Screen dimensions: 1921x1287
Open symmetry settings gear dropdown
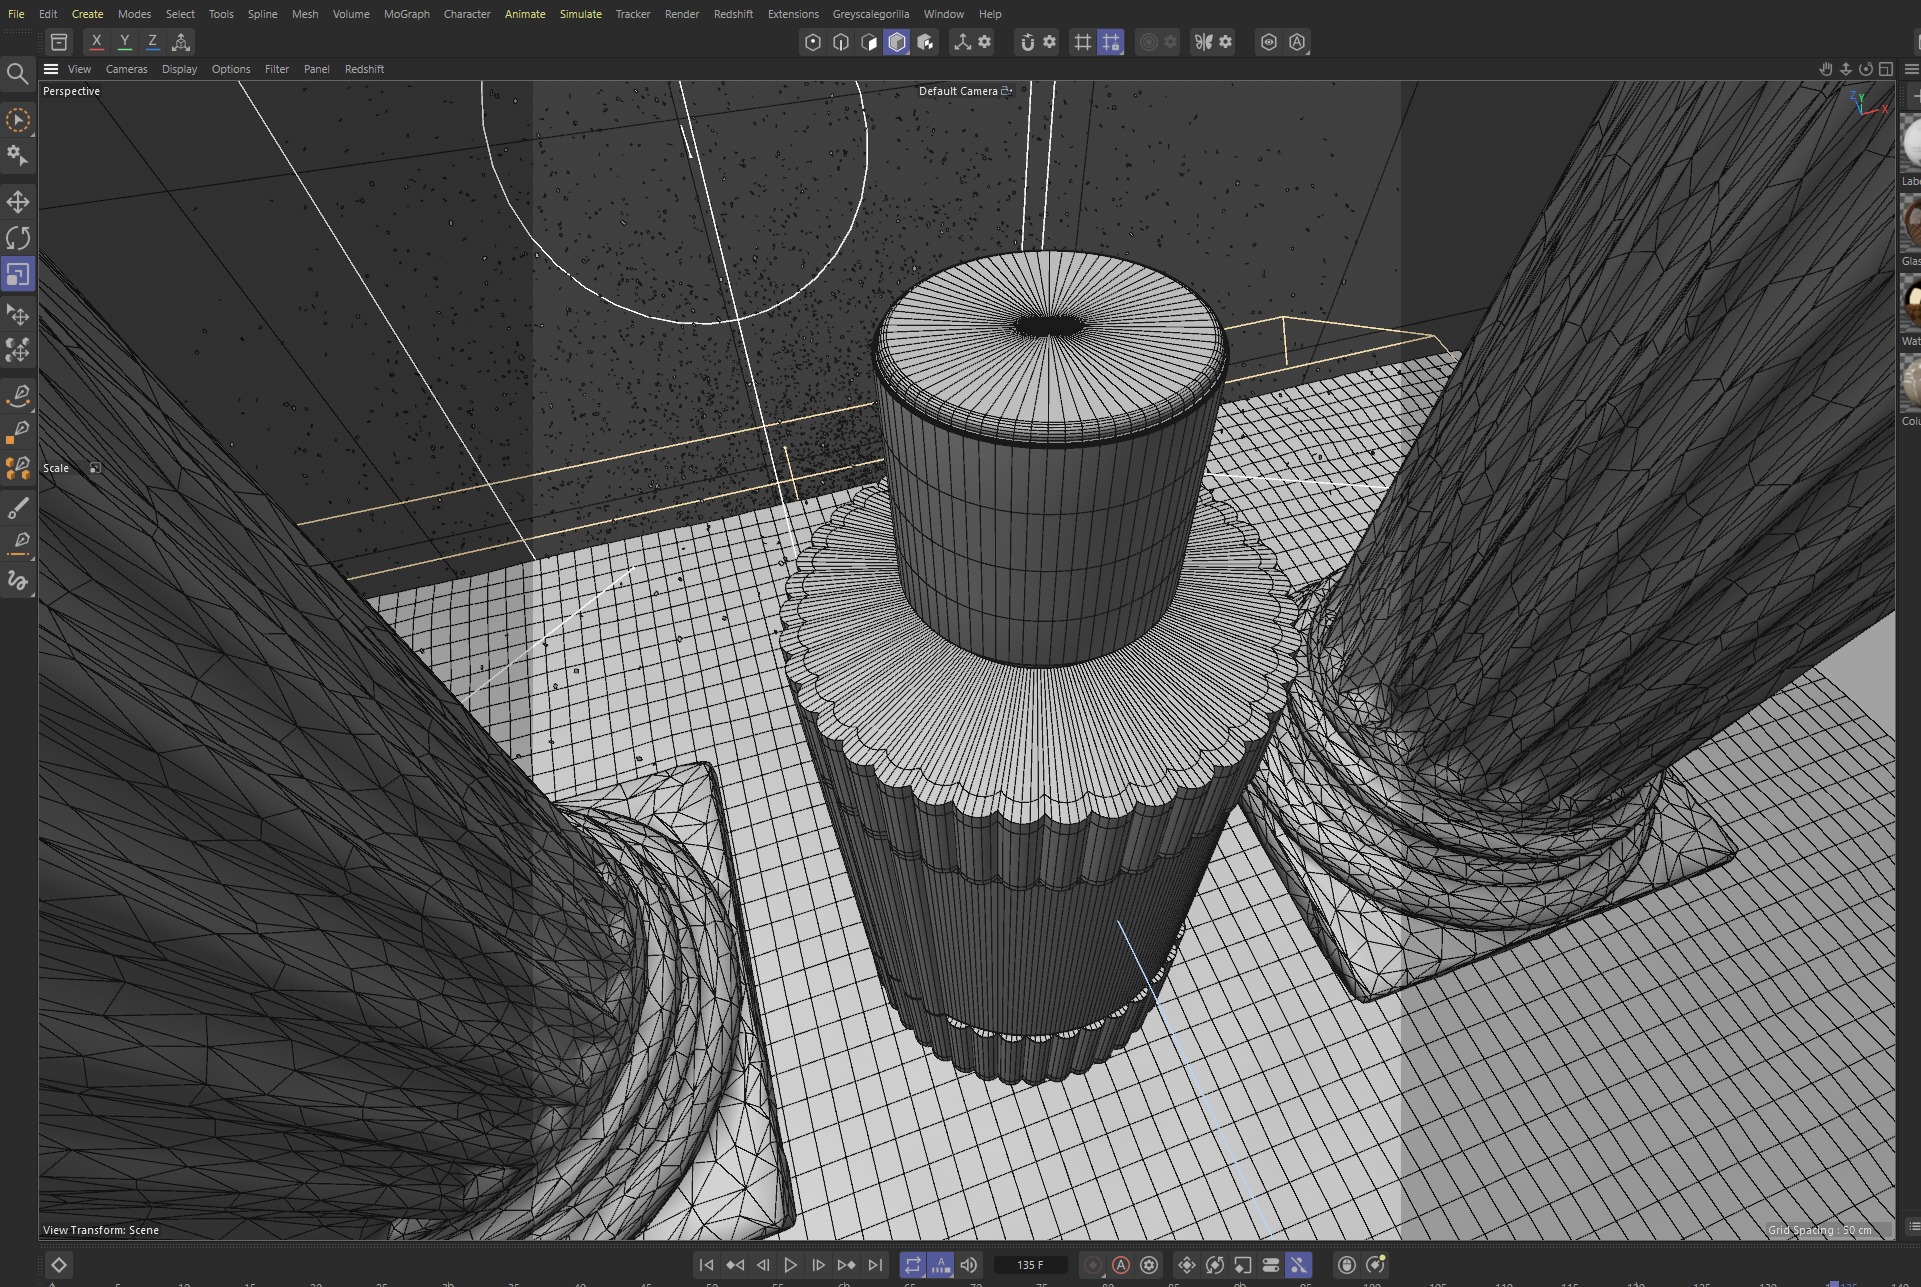tap(1226, 42)
